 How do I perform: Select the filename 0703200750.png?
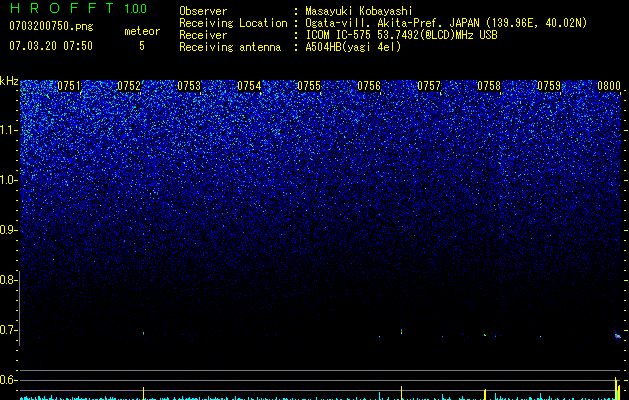(x=51, y=26)
